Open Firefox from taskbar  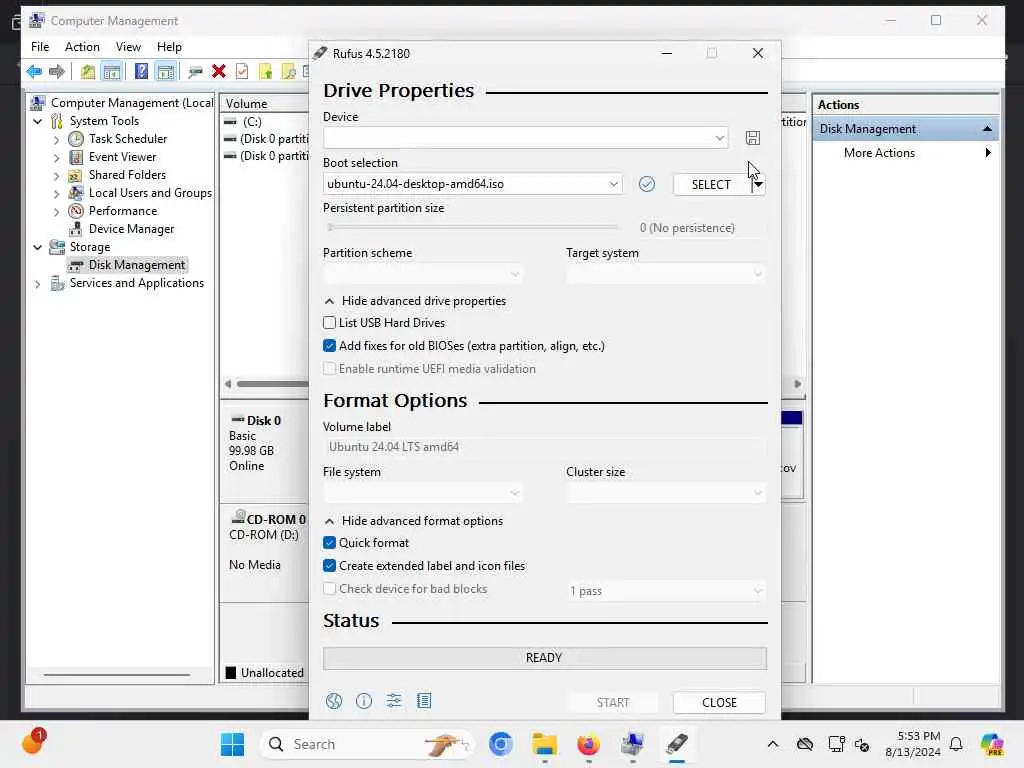coord(588,744)
